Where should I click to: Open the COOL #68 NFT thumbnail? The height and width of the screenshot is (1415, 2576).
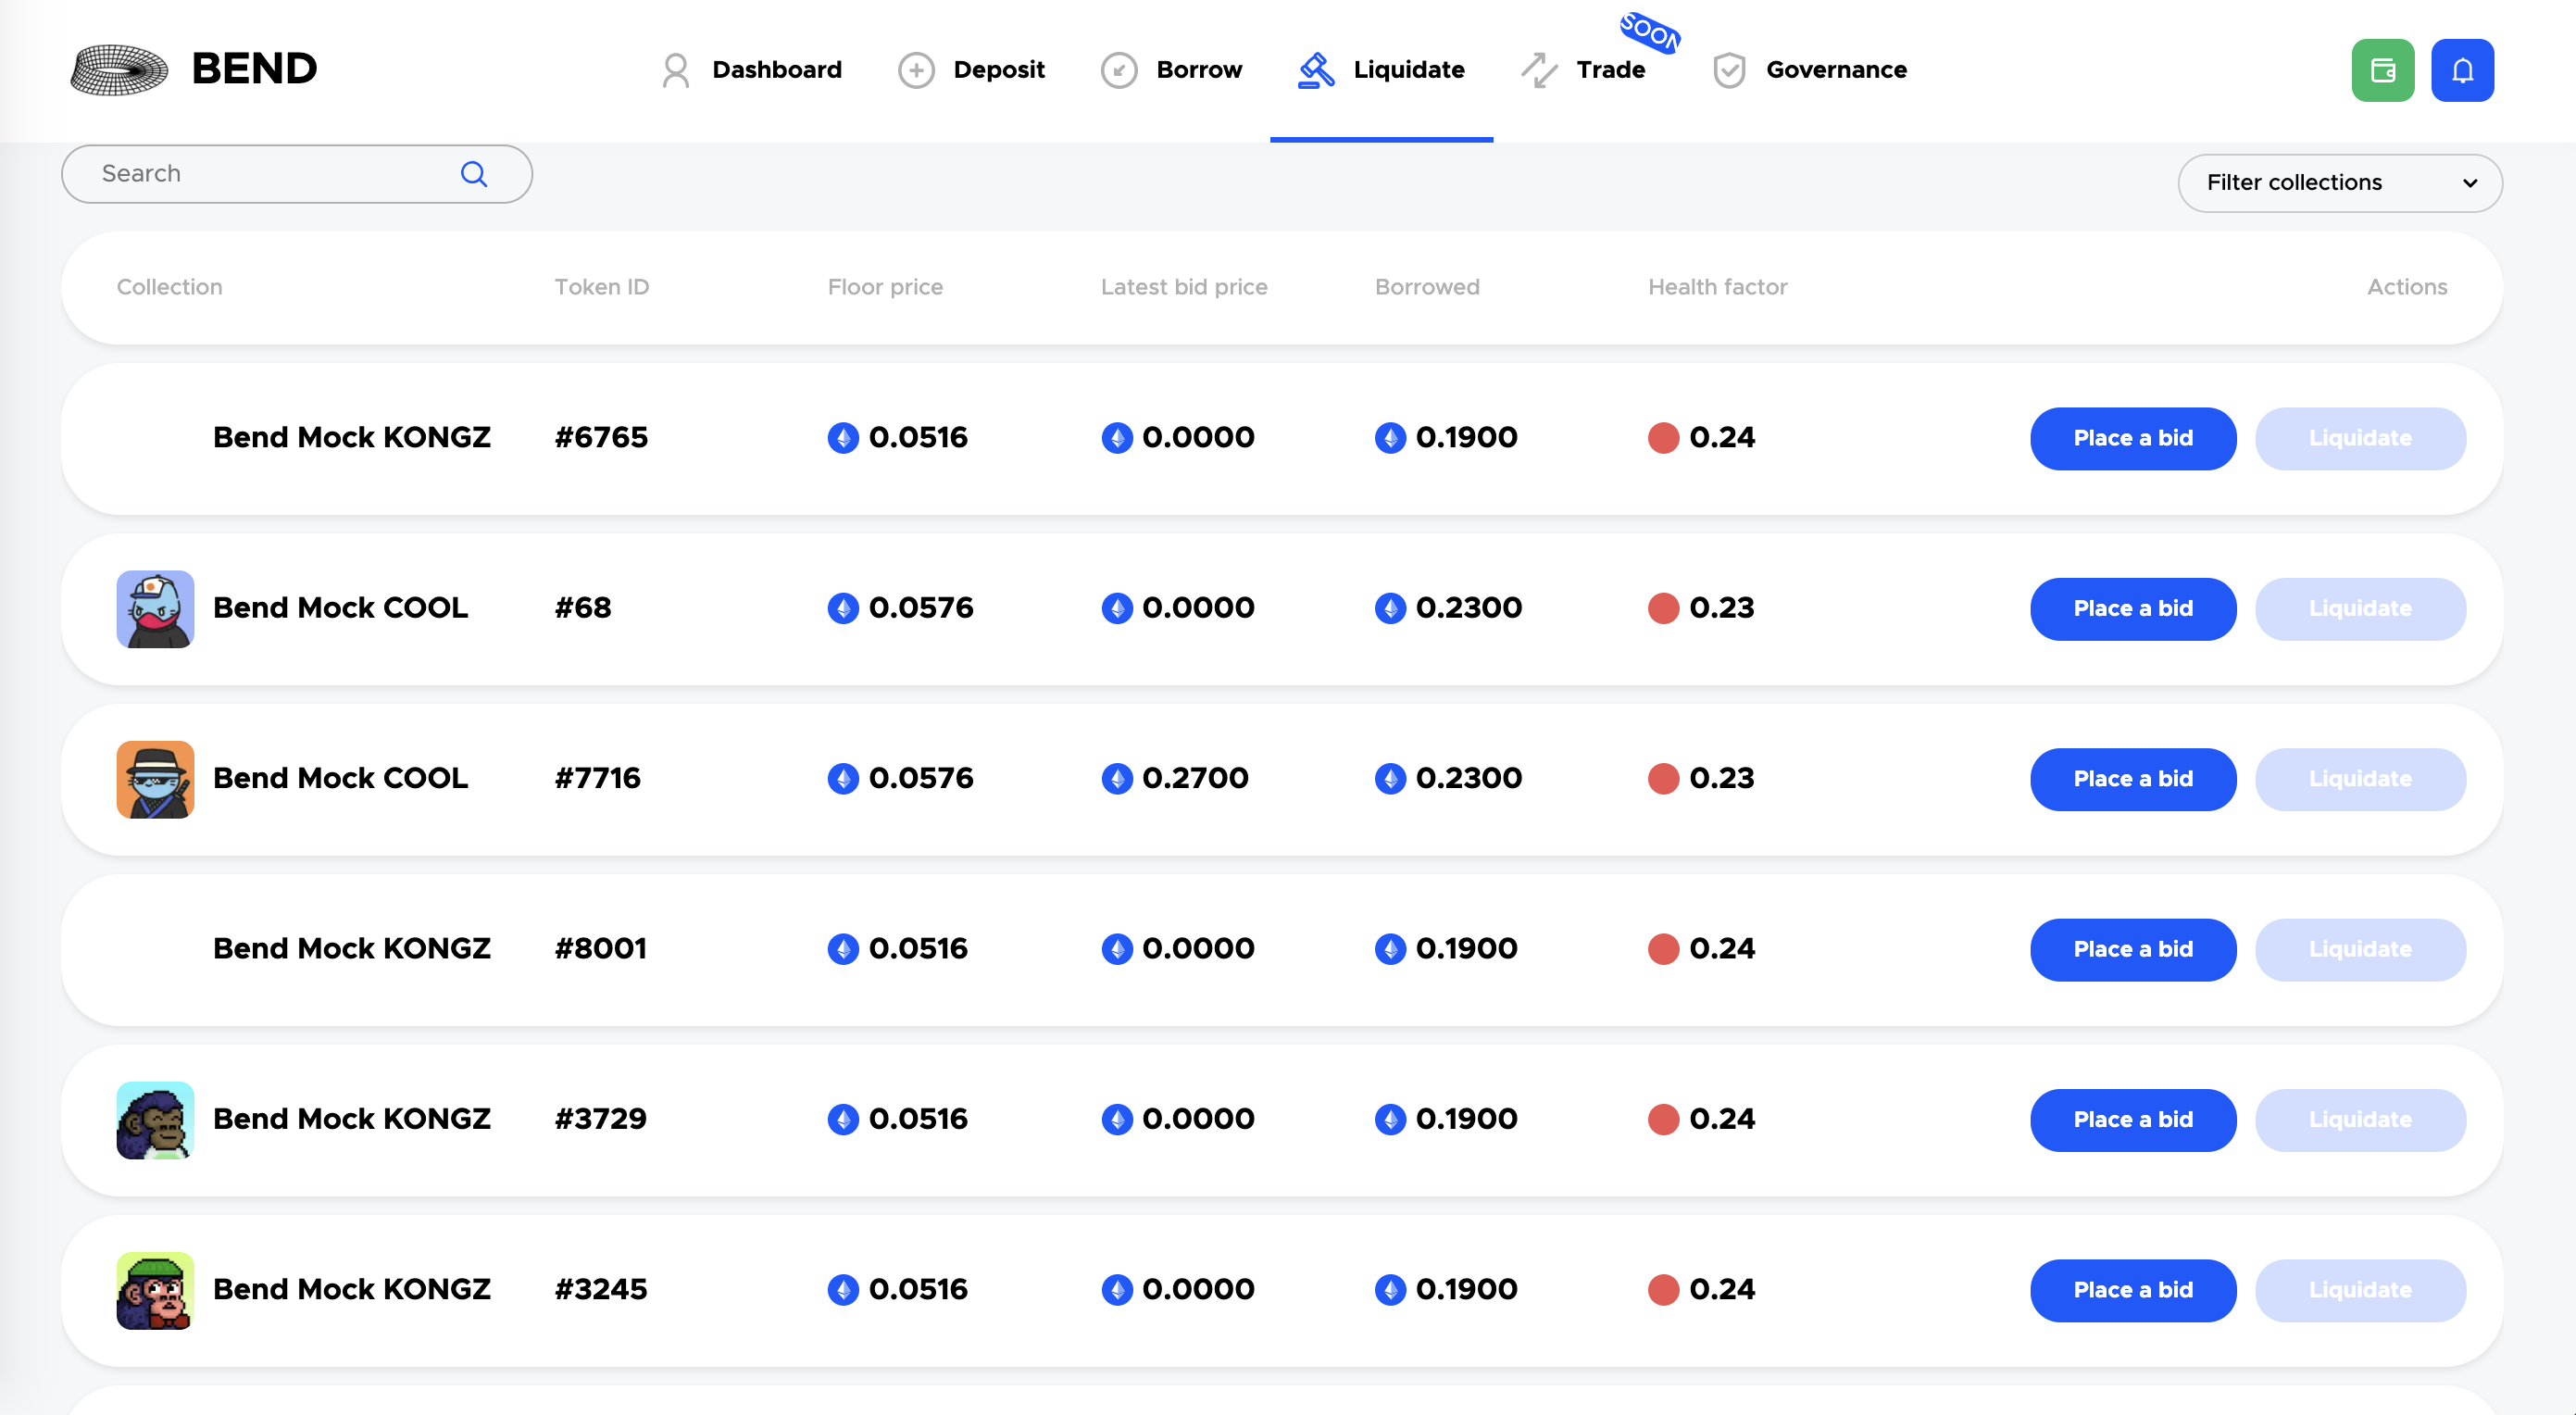click(155, 609)
